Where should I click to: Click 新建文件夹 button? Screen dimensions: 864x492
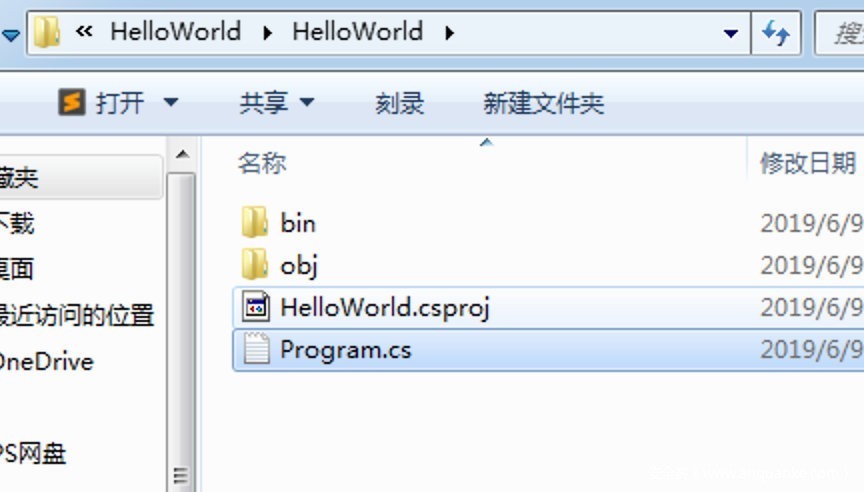pyautogui.click(x=543, y=102)
